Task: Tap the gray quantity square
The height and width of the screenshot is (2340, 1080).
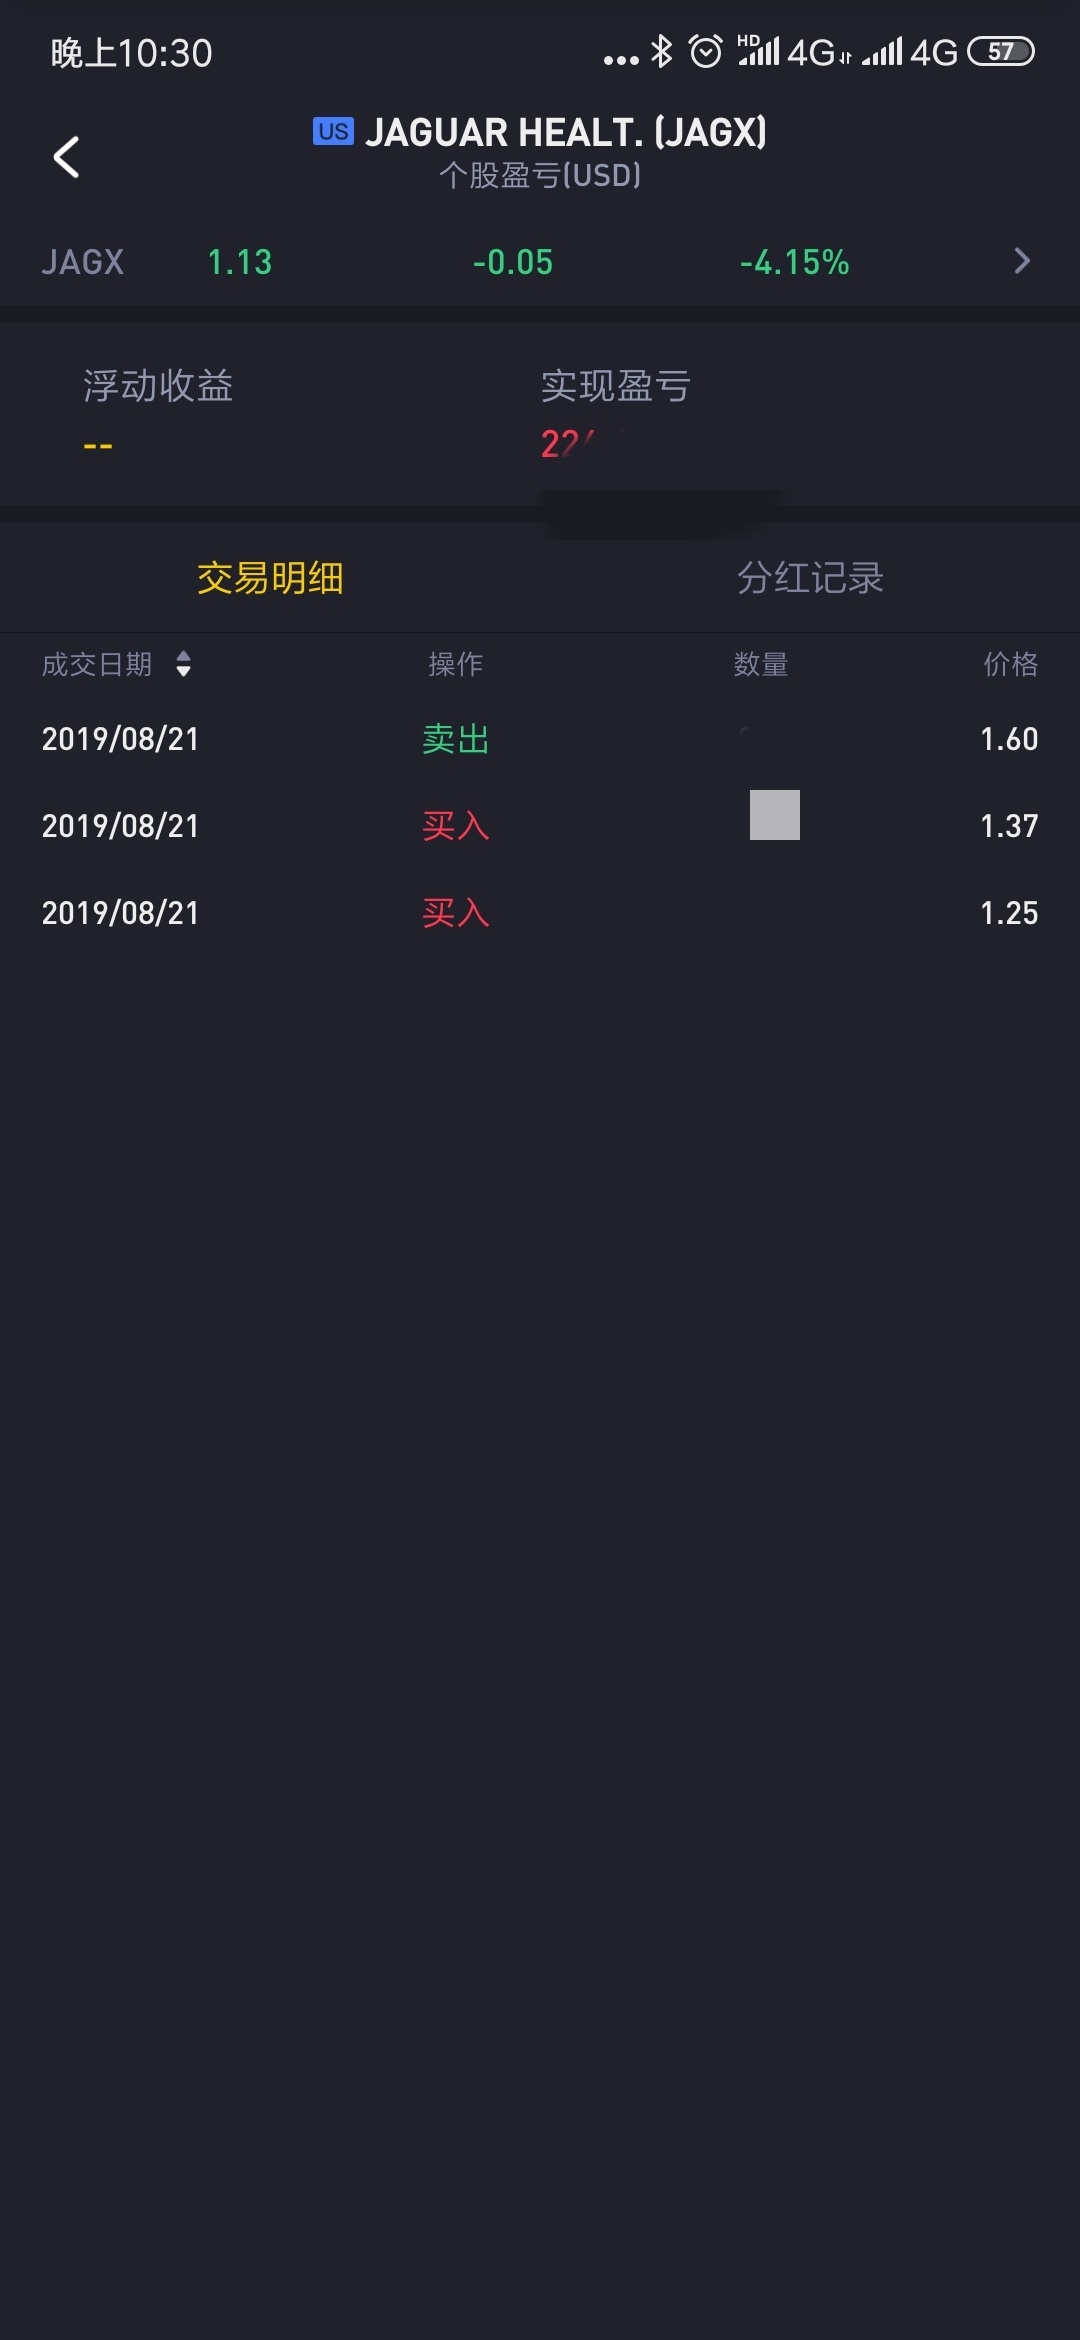Action: [775, 815]
